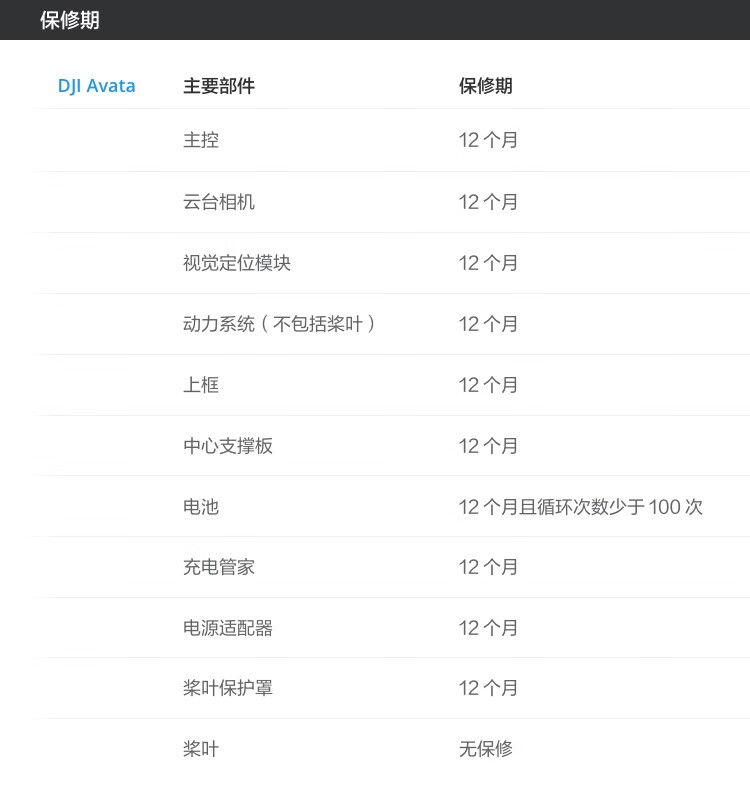The image size is (750, 800).
Task: Select the 12 个月 value beside 充电管家
Action: 488,567
